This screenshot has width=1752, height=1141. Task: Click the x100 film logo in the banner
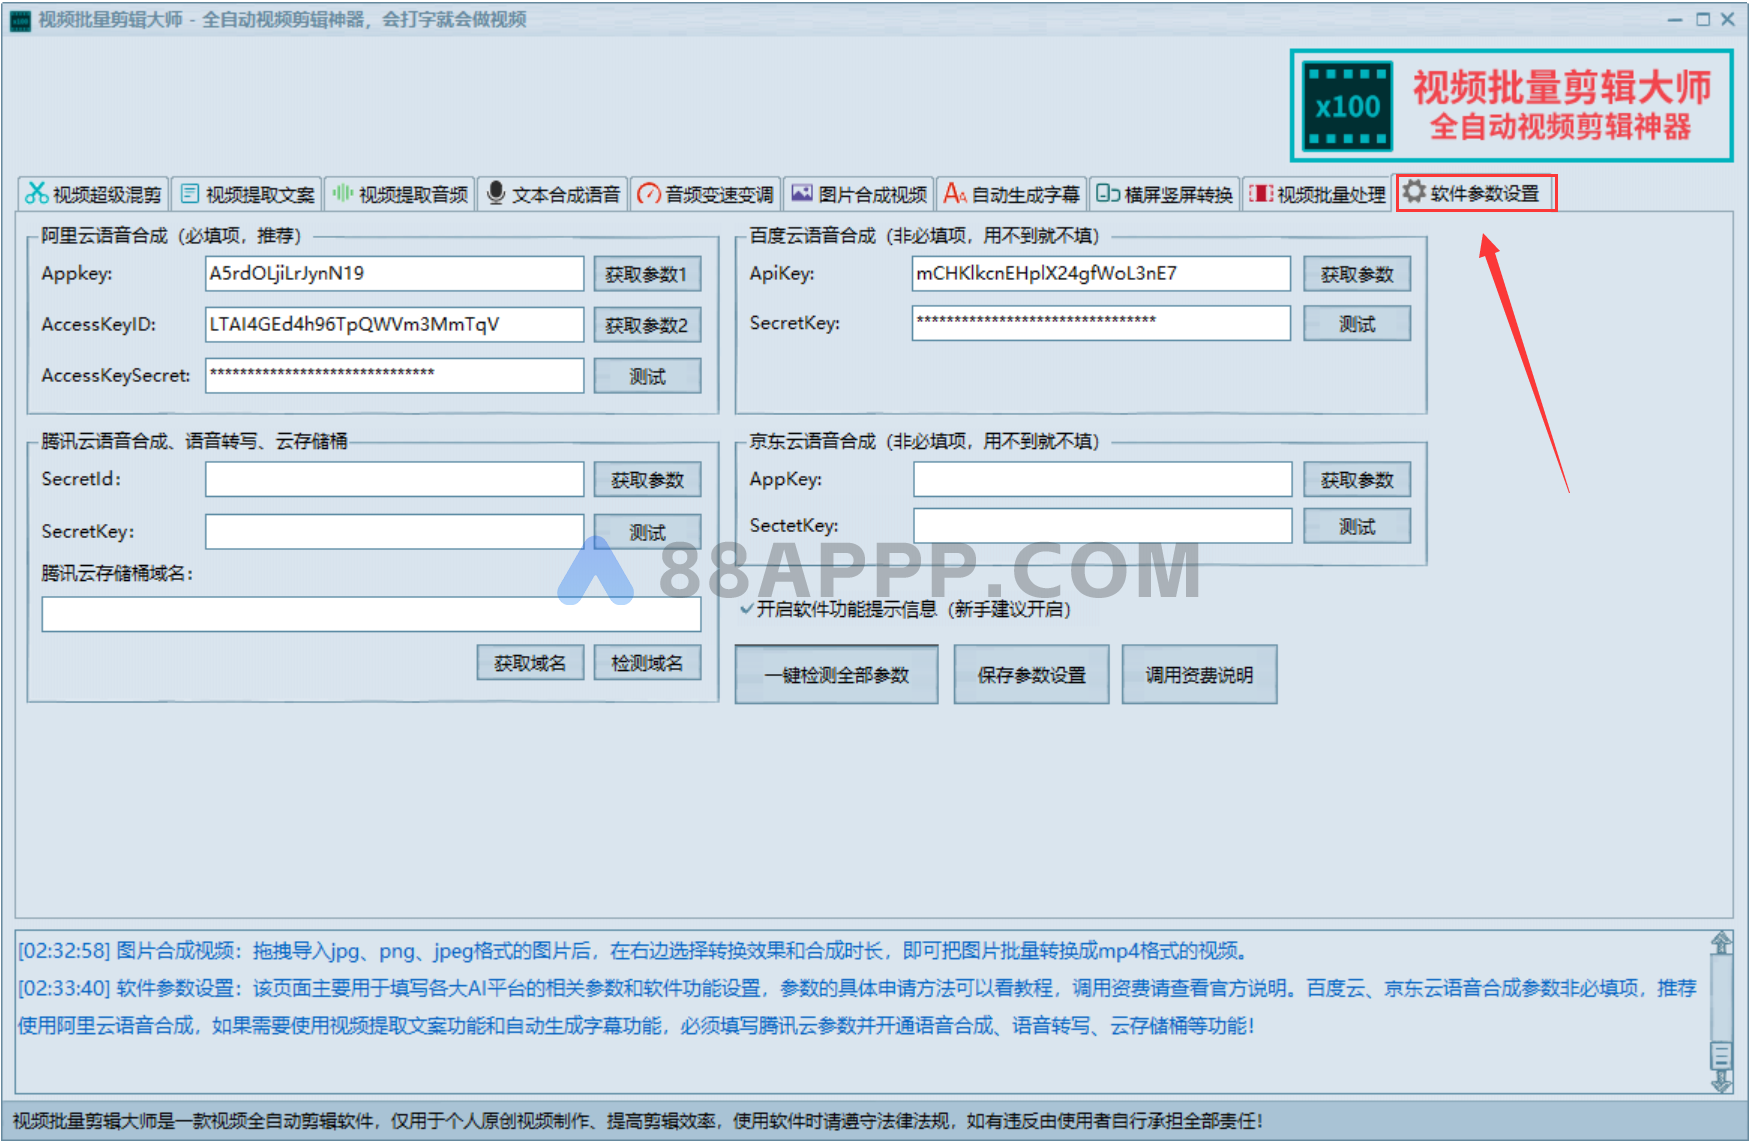tap(1348, 106)
